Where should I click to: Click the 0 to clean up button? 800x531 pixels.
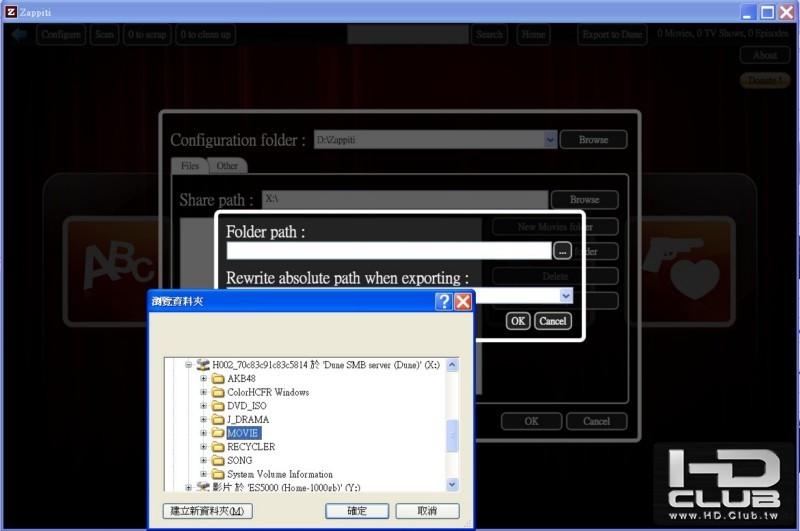pyautogui.click(x=205, y=35)
